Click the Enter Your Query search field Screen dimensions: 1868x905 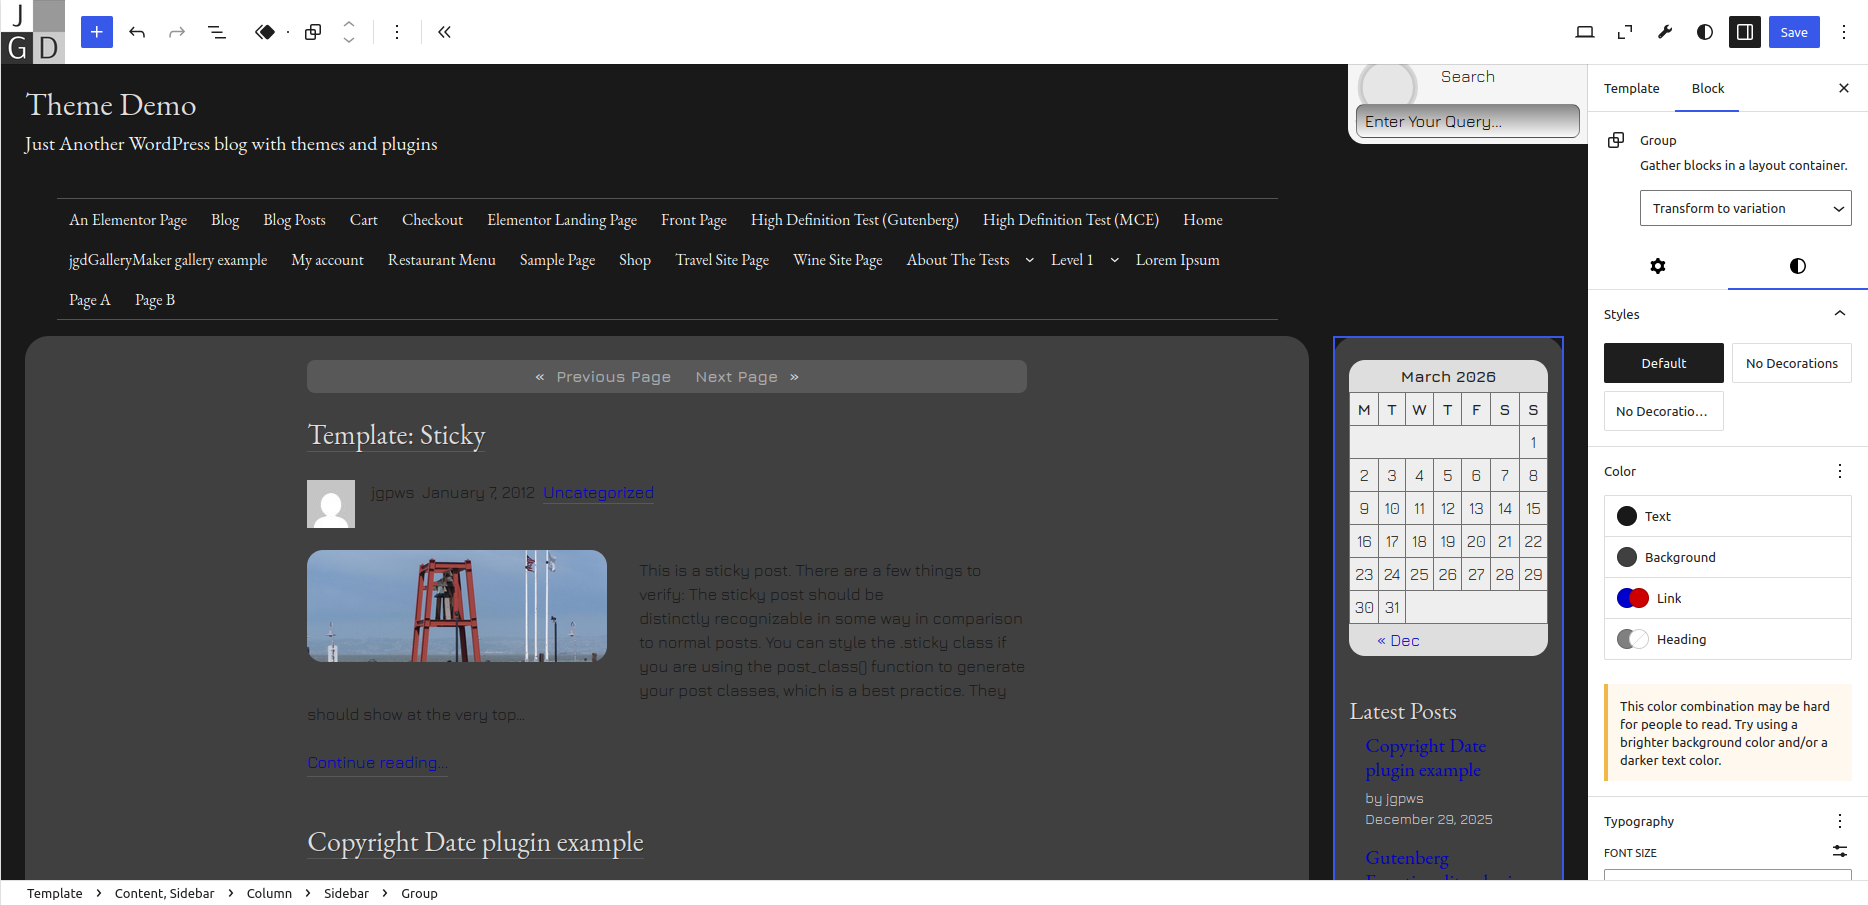[1467, 121]
